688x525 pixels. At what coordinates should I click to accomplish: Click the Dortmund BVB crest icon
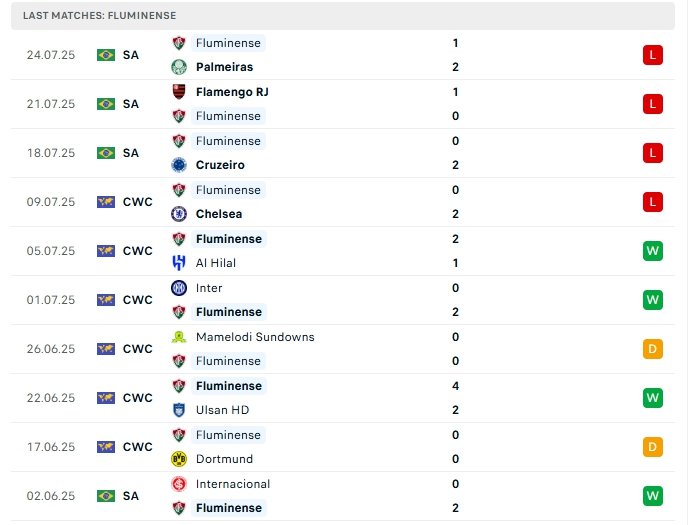179,459
